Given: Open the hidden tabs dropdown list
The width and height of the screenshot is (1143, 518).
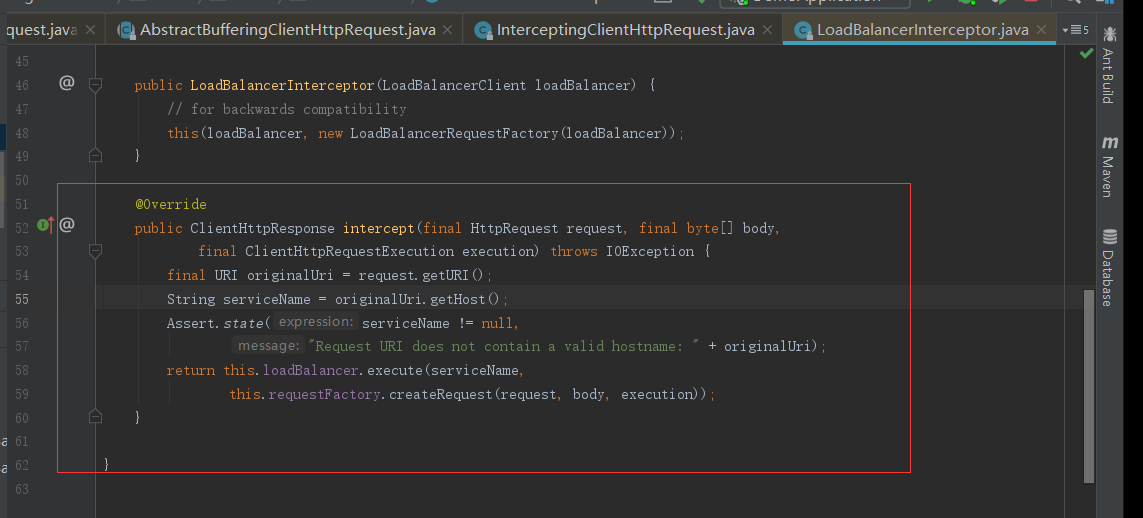Looking at the screenshot, I should tap(1075, 30).
